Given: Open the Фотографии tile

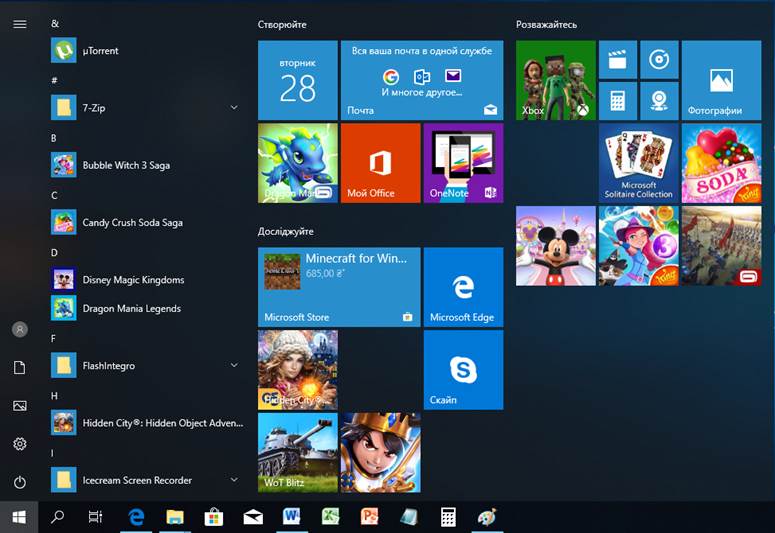Looking at the screenshot, I should coord(721,80).
